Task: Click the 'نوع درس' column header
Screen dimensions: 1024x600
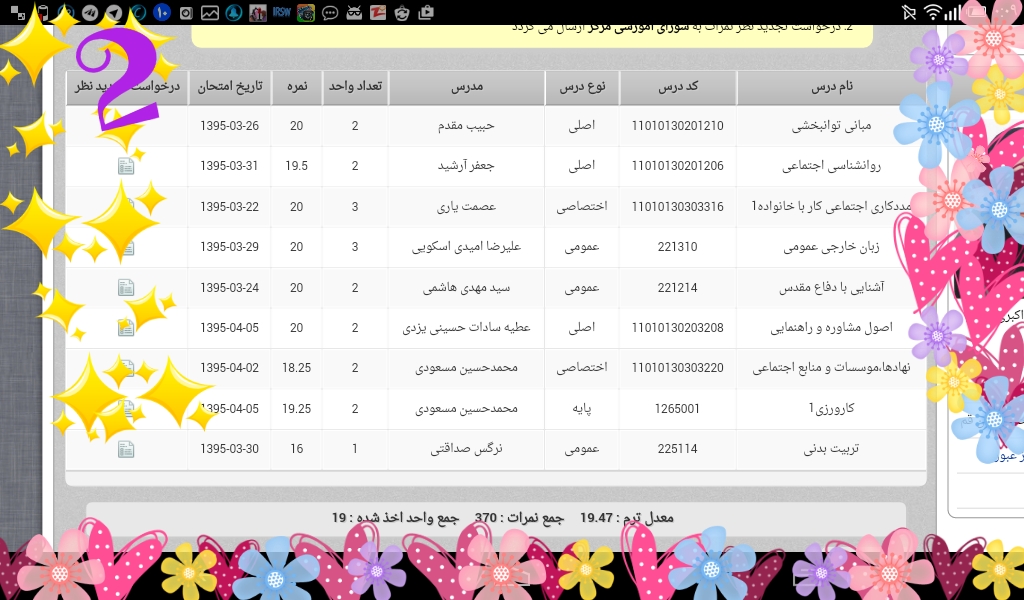Action: (582, 87)
